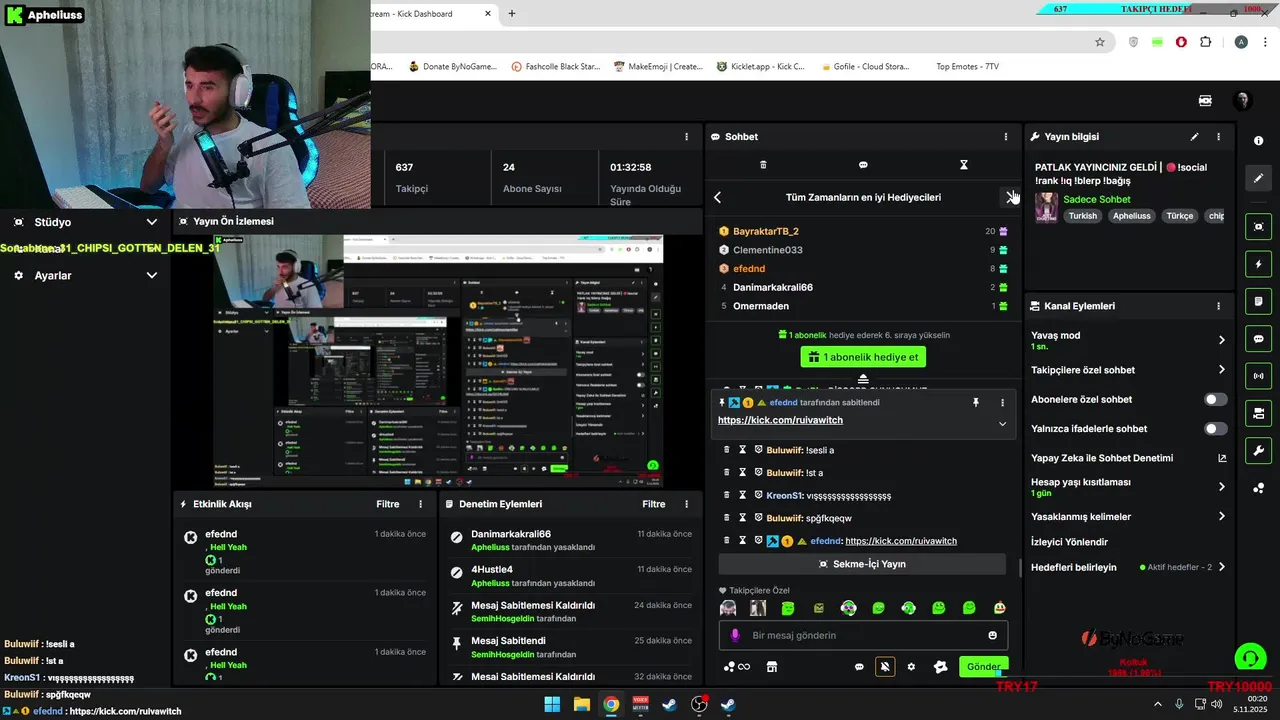Expand Yavaş mod settings
1280x720 pixels.
(1221, 340)
